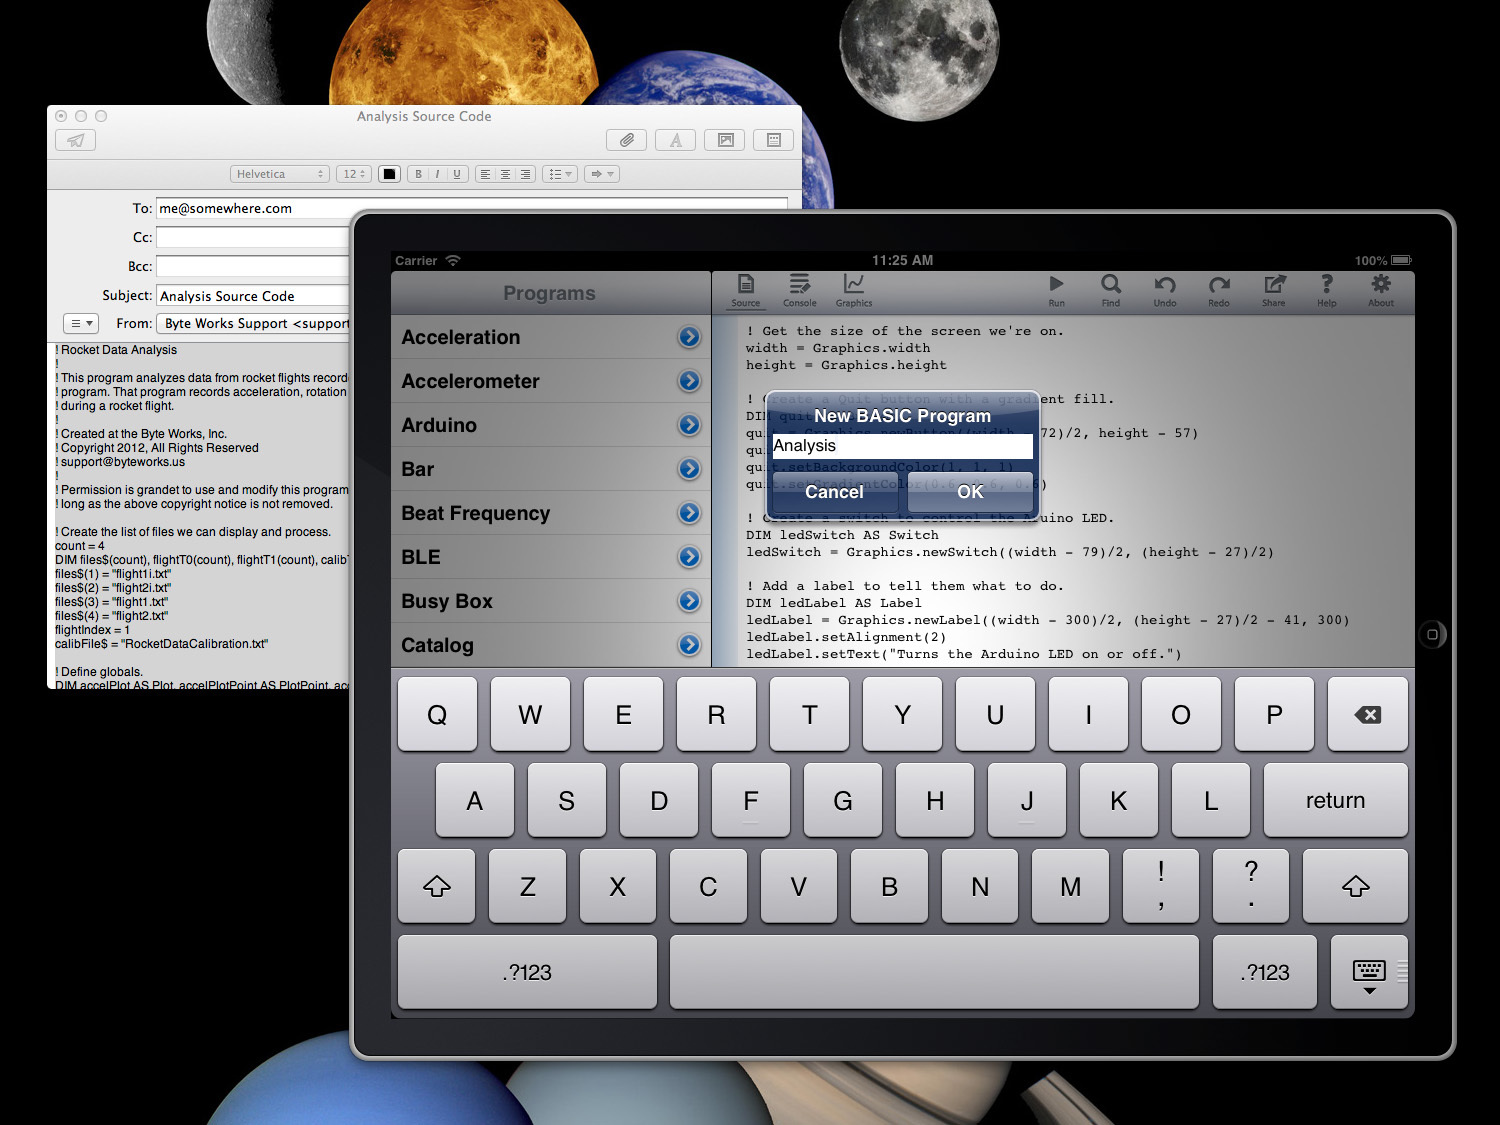Click the To field with me@somewhere.com
1500x1125 pixels.
click(472, 208)
